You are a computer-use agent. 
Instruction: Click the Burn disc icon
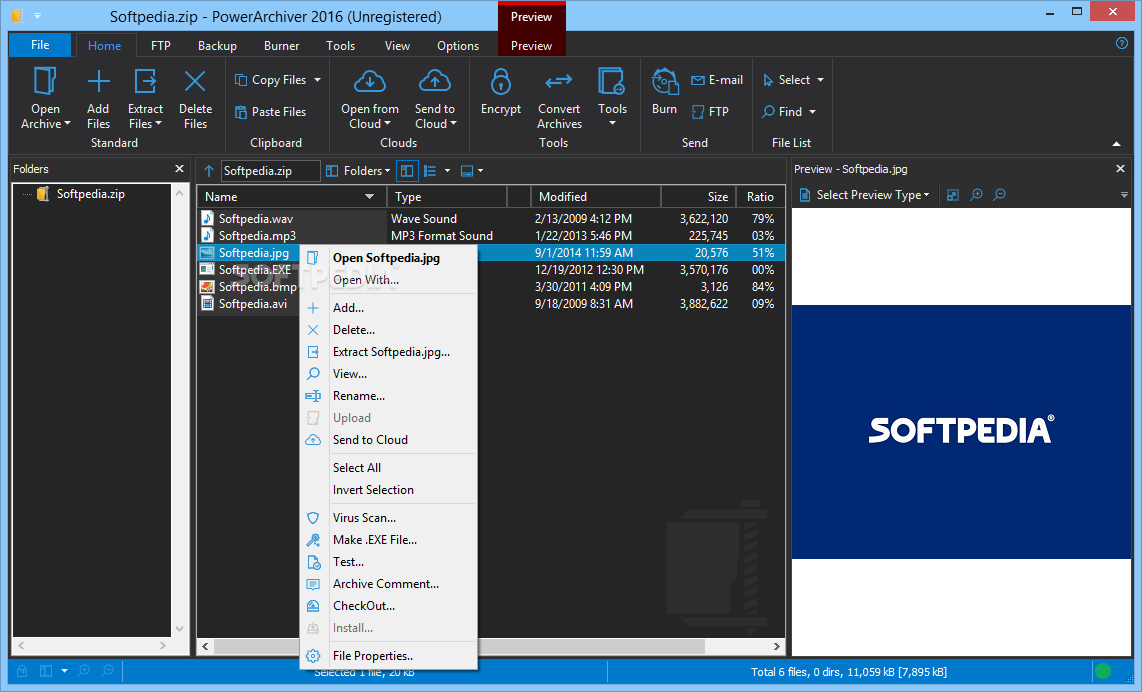click(664, 81)
